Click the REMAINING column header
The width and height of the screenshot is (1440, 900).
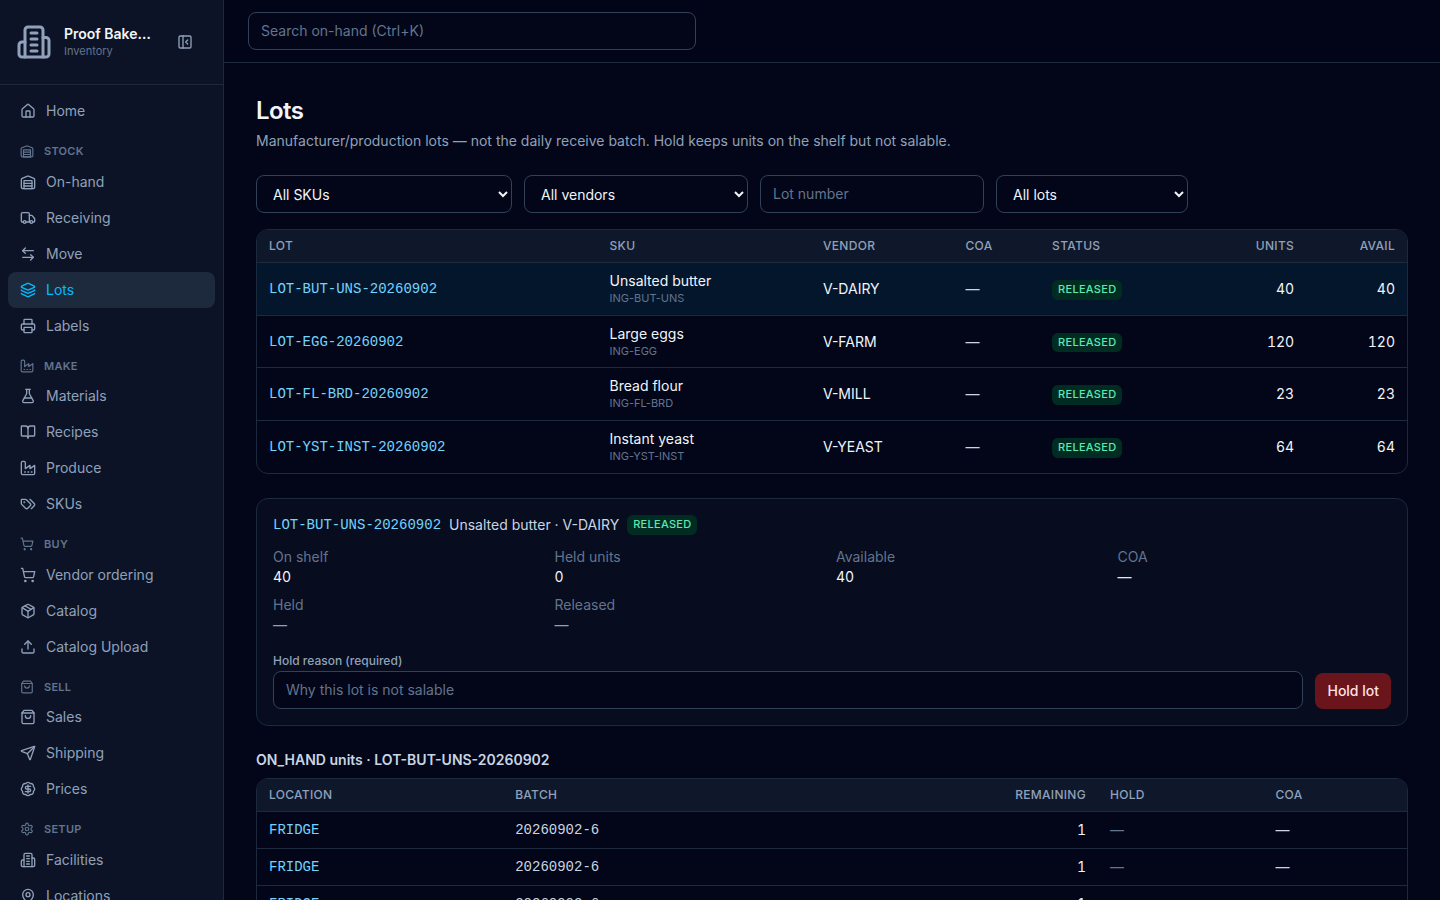click(x=1050, y=795)
